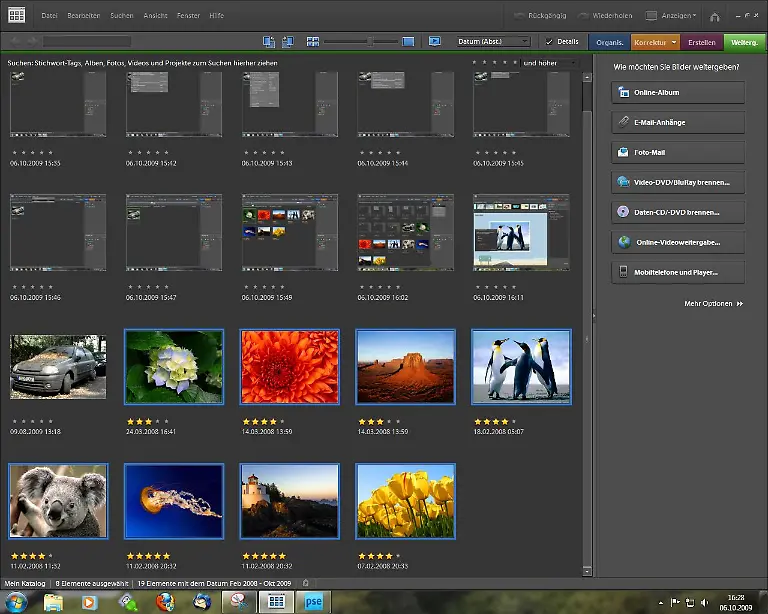Switch to the Erstellen tab
The height and width of the screenshot is (614, 768).
[x=702, y=42]
